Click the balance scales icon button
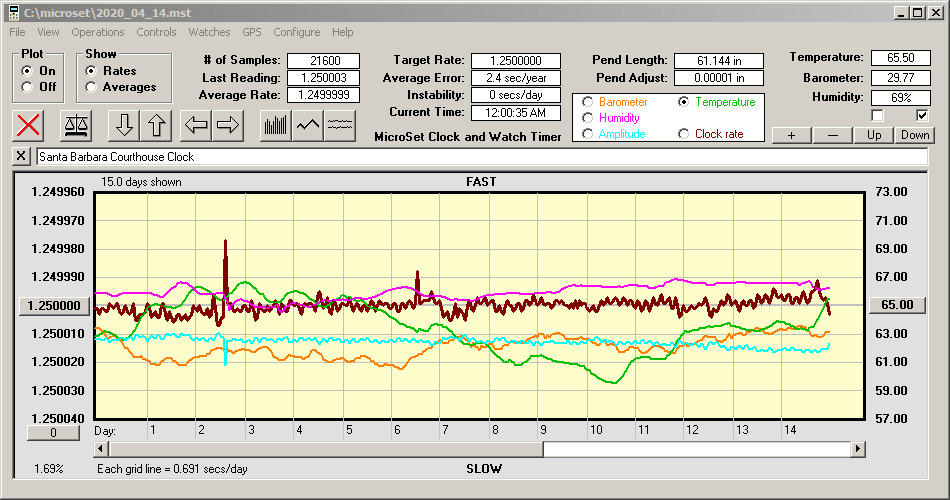The image size is (950, 500). pos(76,125)
